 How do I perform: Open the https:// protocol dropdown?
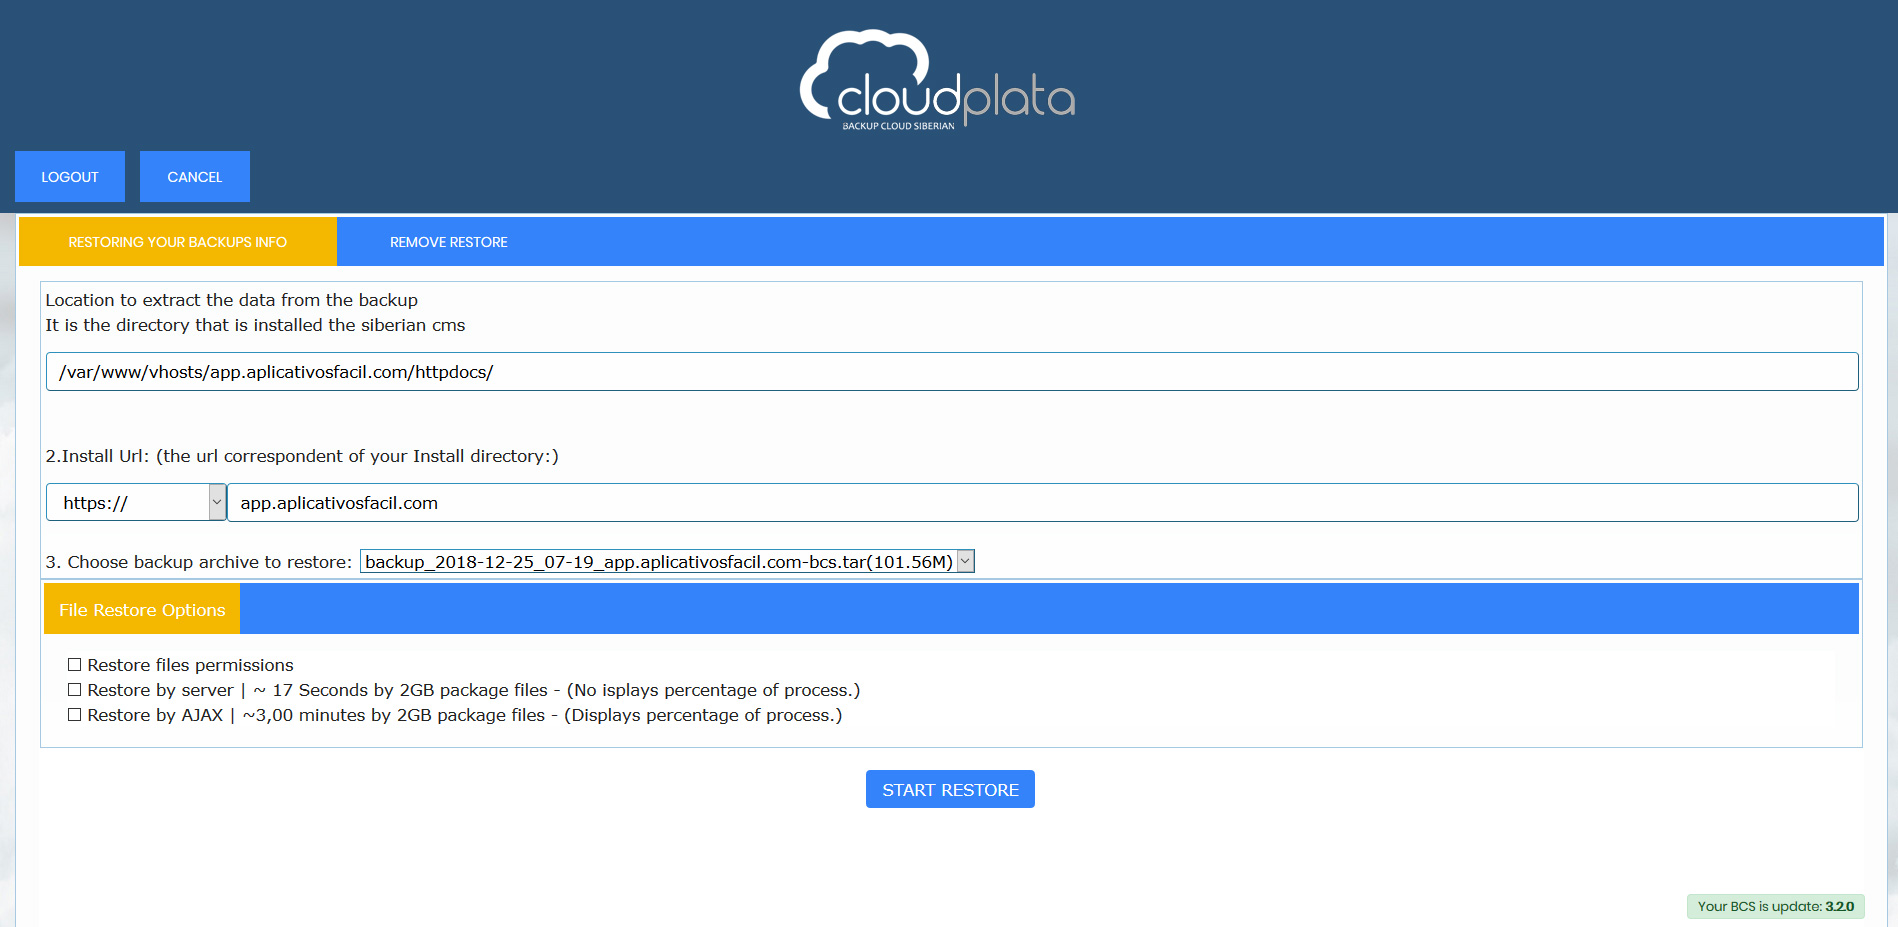pos(136,502)
